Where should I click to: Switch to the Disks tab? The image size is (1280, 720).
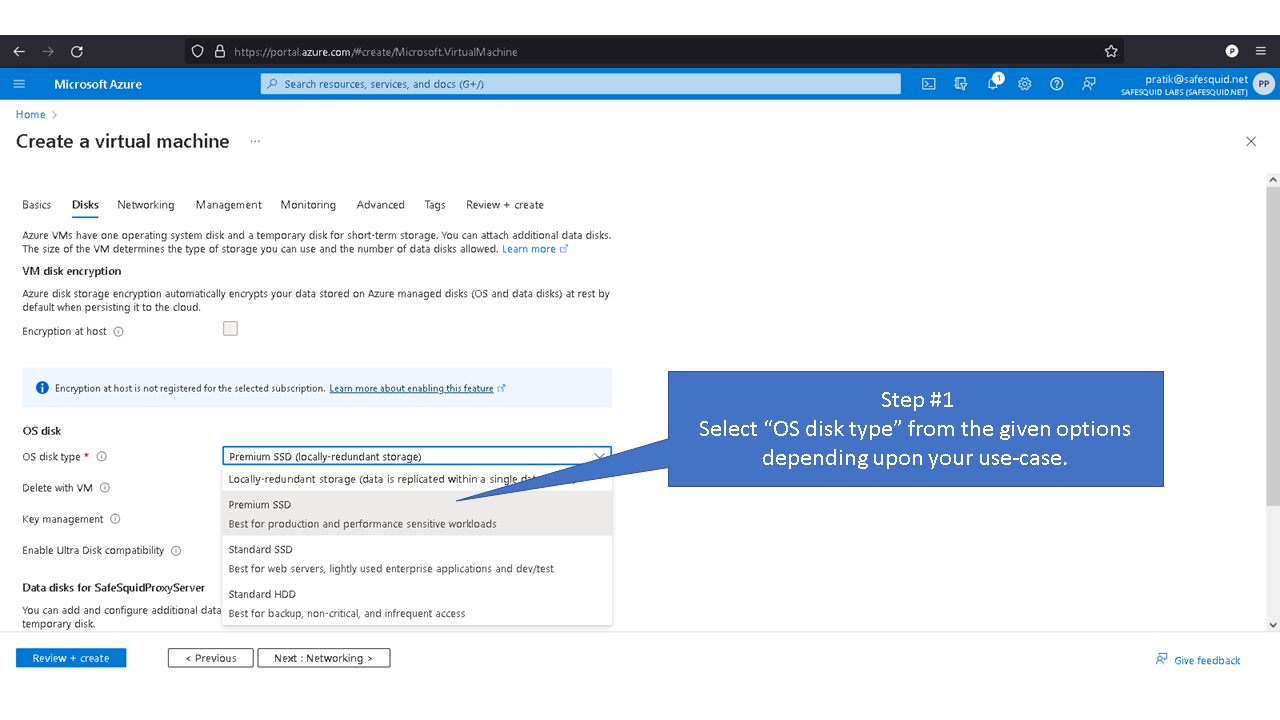click(85, 204)
